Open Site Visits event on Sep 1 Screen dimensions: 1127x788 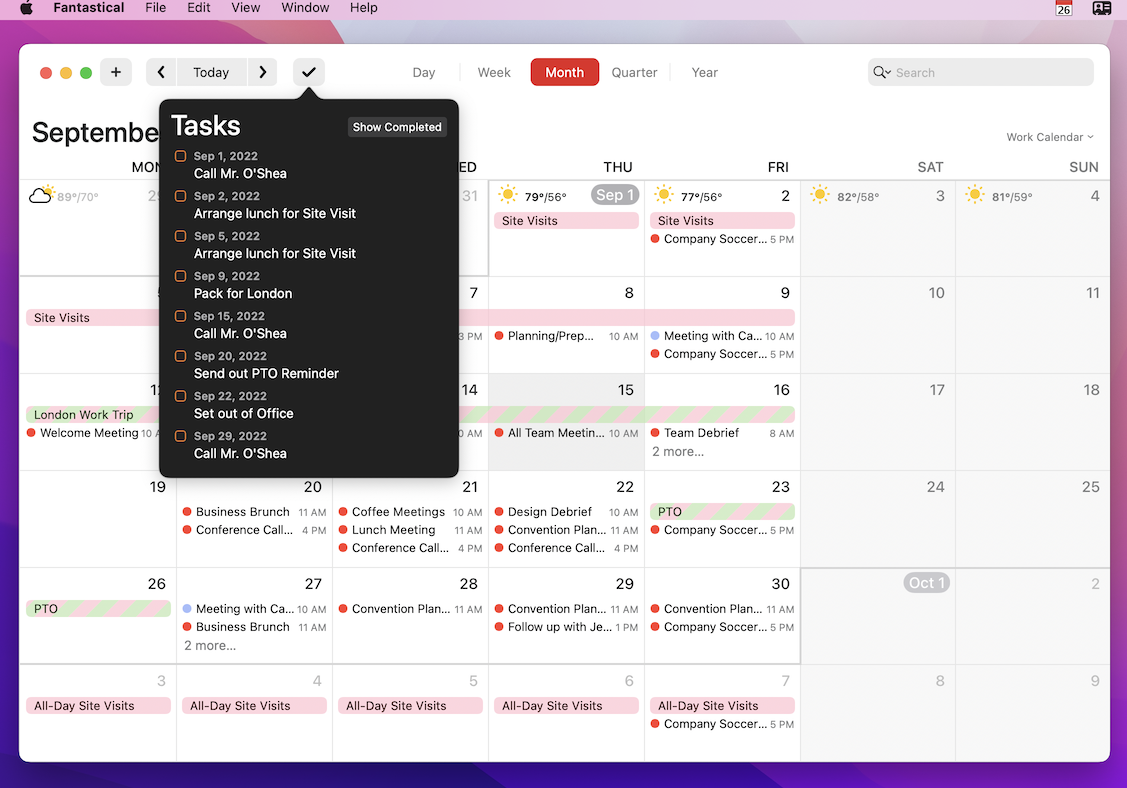click(566, 221)
